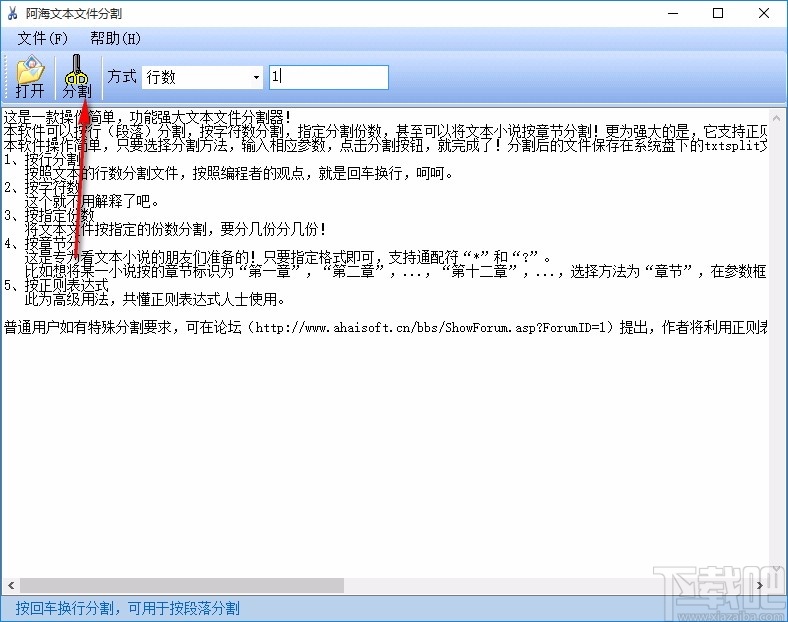Viewport: 788px width, 622px height.
Task: Click the ahaisoft.cn forum URL text
Action: coord(431,328)
